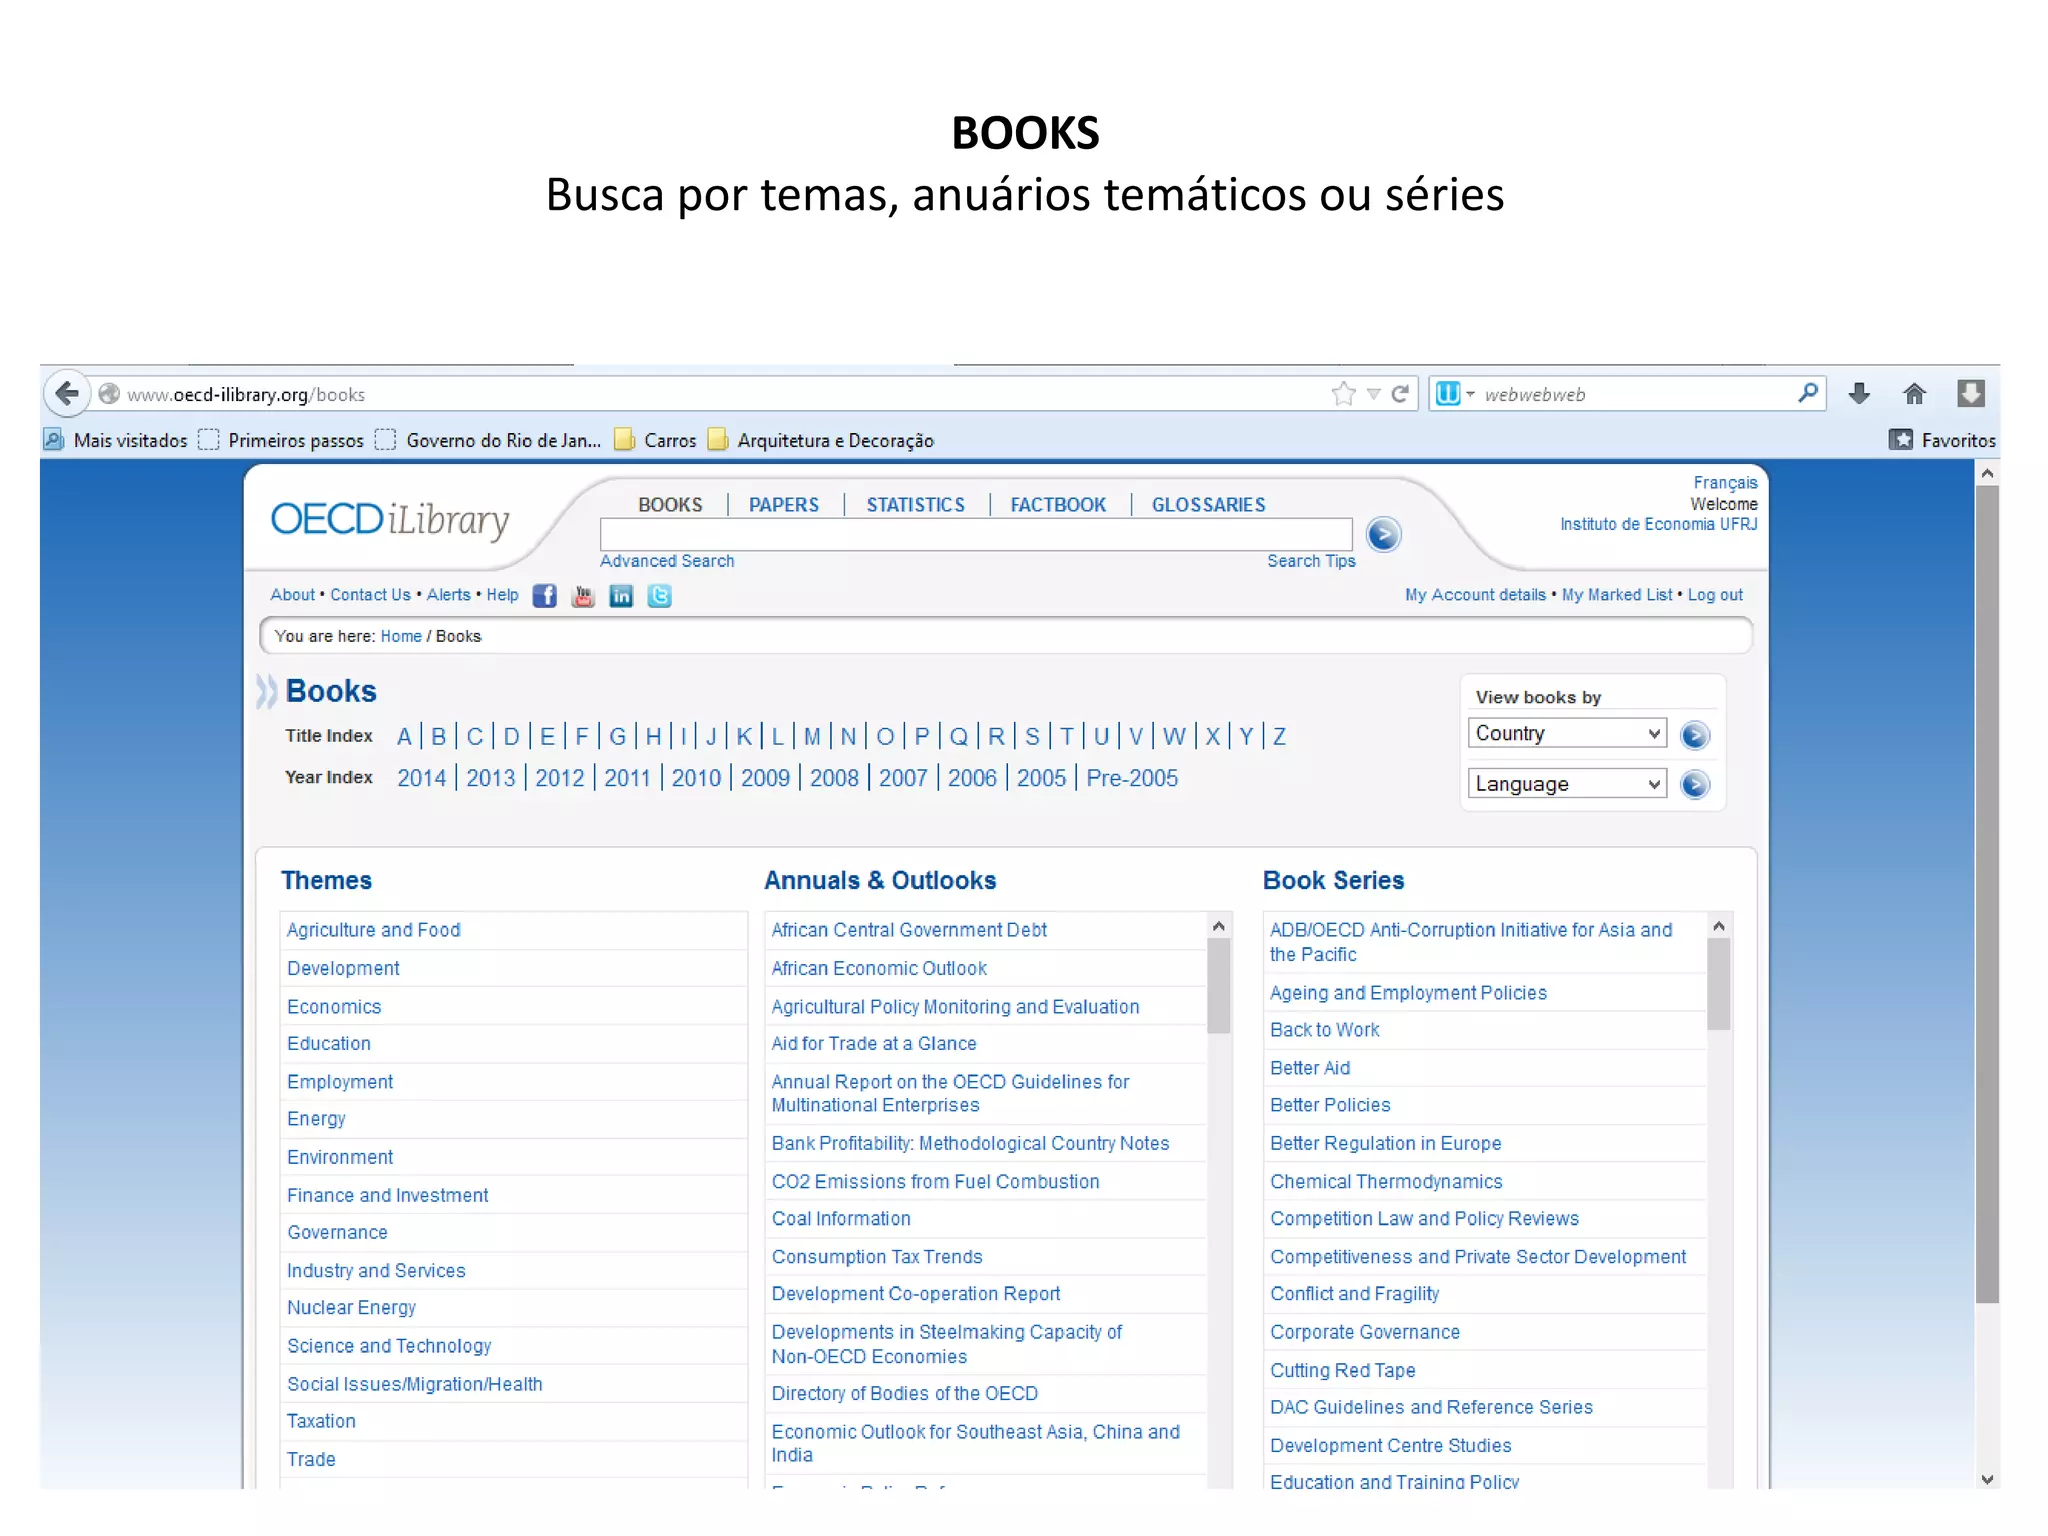2048x1536 pixels.
Task: Open African Economic Outlook annual
Action: click(x=879, y=968)
